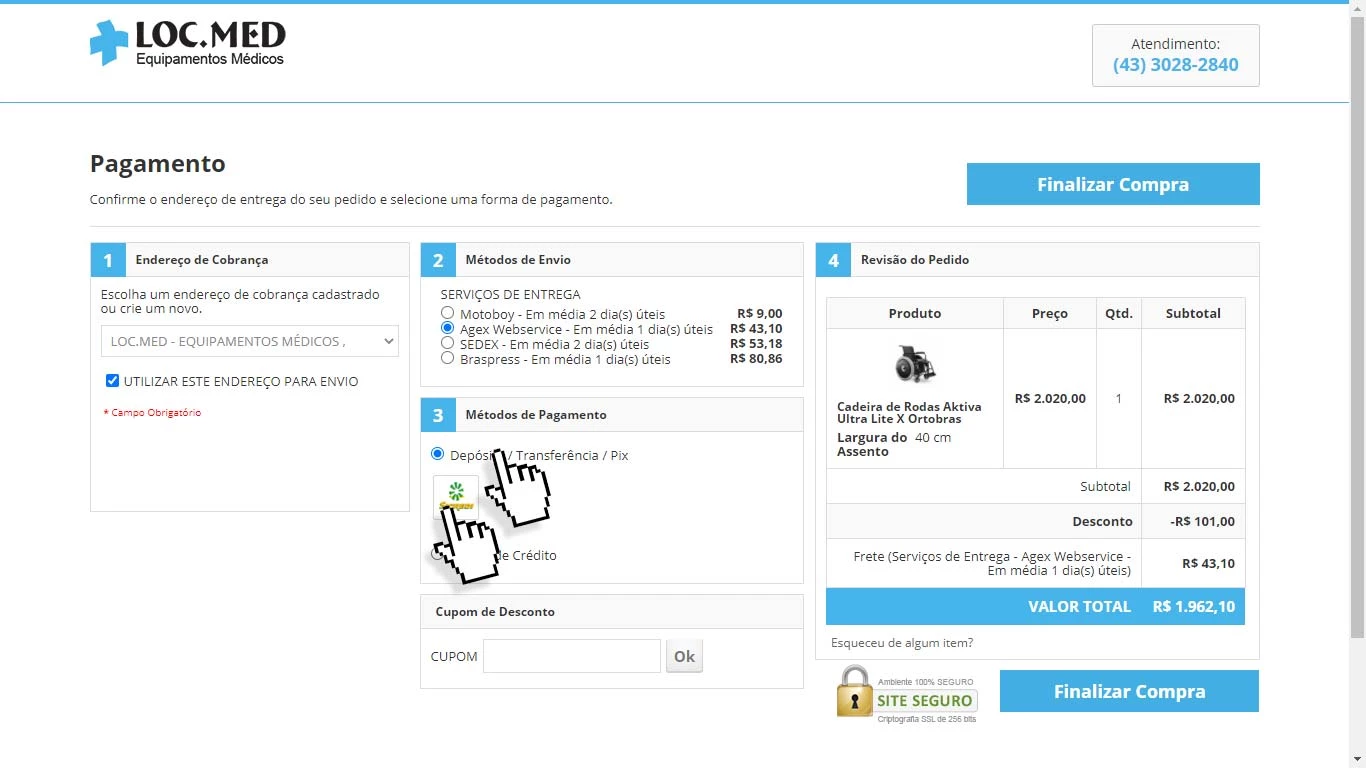This screenshot has width=1366, height=768.
Task: Click the Motoboy price R$ 9,00
Action: point(760,313)
